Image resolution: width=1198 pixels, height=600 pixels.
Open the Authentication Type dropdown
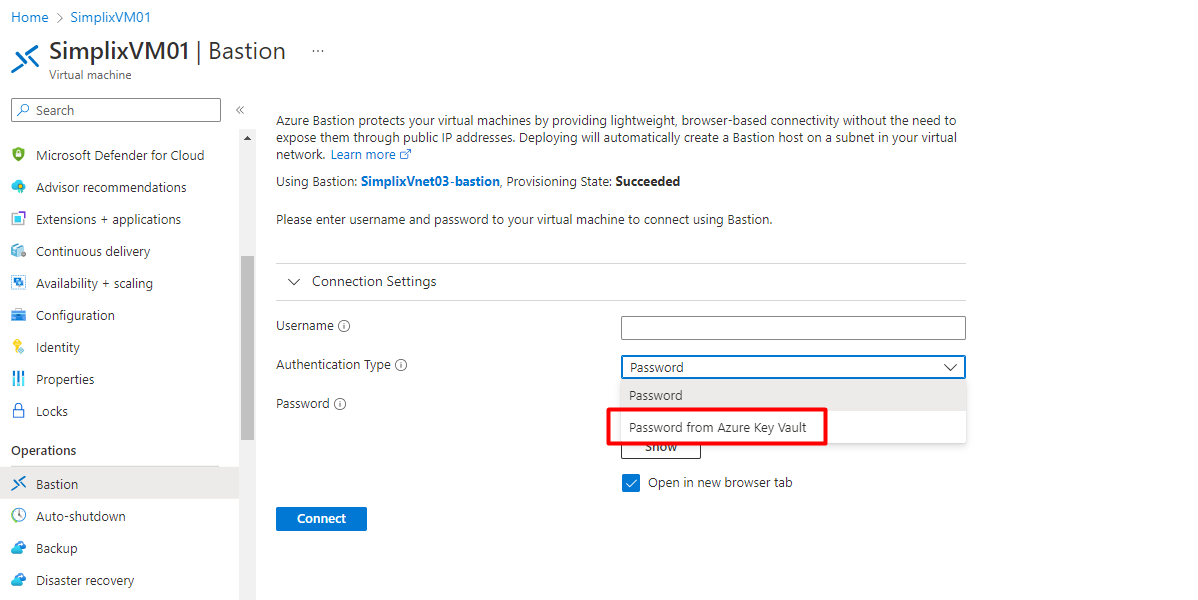click(792, 367)
